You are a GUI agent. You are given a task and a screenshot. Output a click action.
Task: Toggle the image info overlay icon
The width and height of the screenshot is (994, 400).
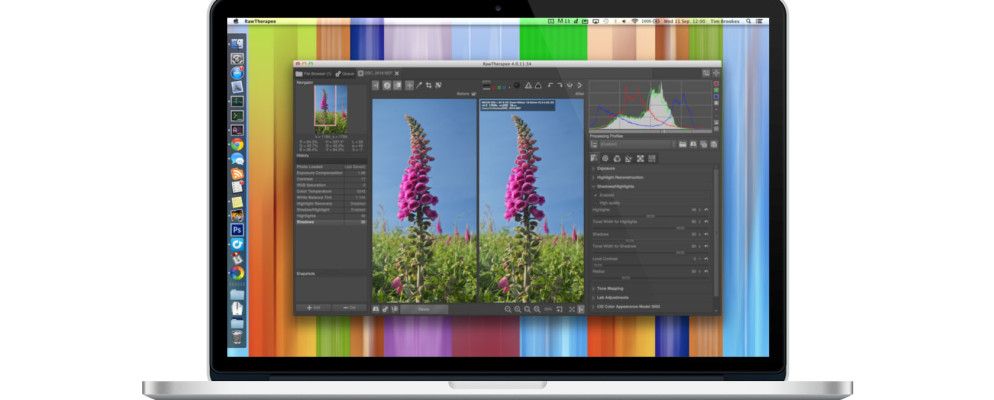point(387,85)
